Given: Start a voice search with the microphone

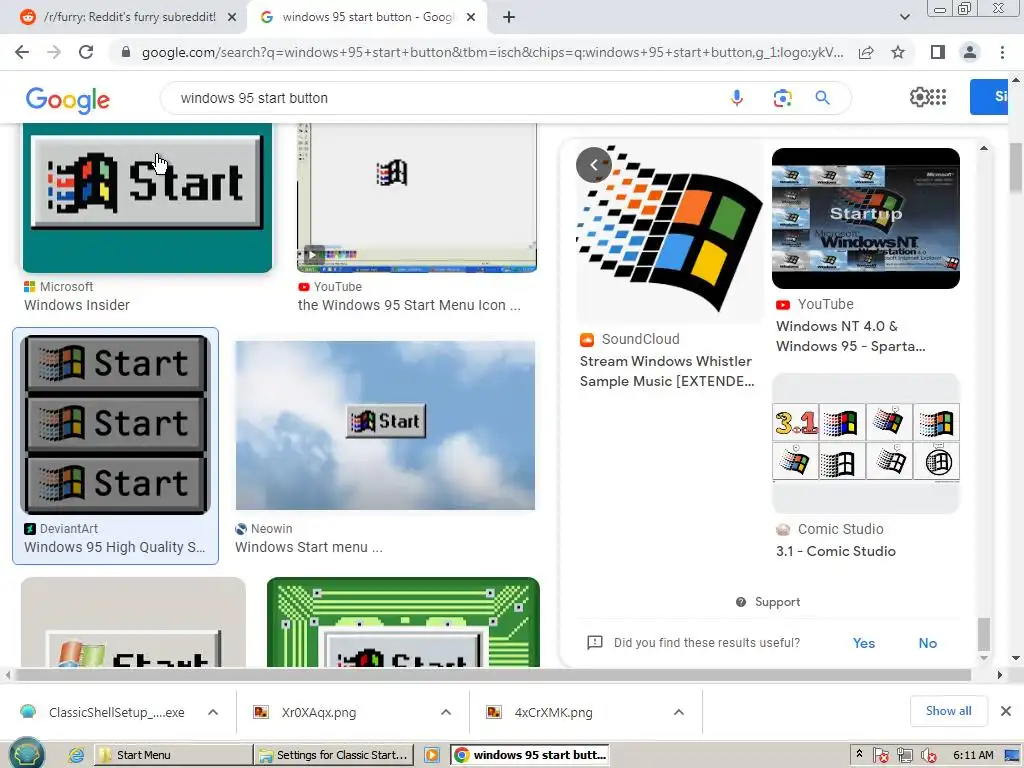Looking at the screenshot, I should pyautogui.click(x=737, y=98).
